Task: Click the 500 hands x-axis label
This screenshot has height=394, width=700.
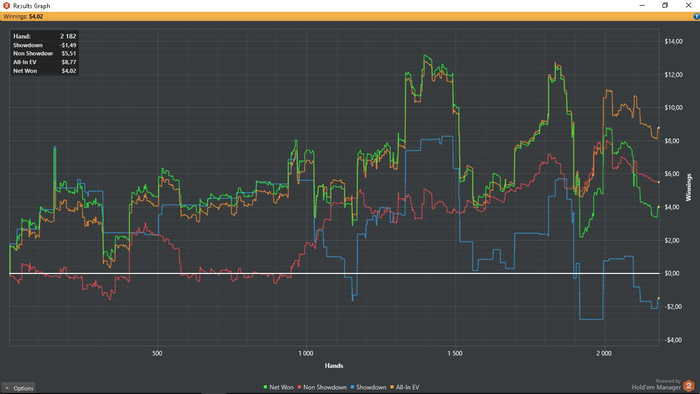Action: (x=157, y=353)
